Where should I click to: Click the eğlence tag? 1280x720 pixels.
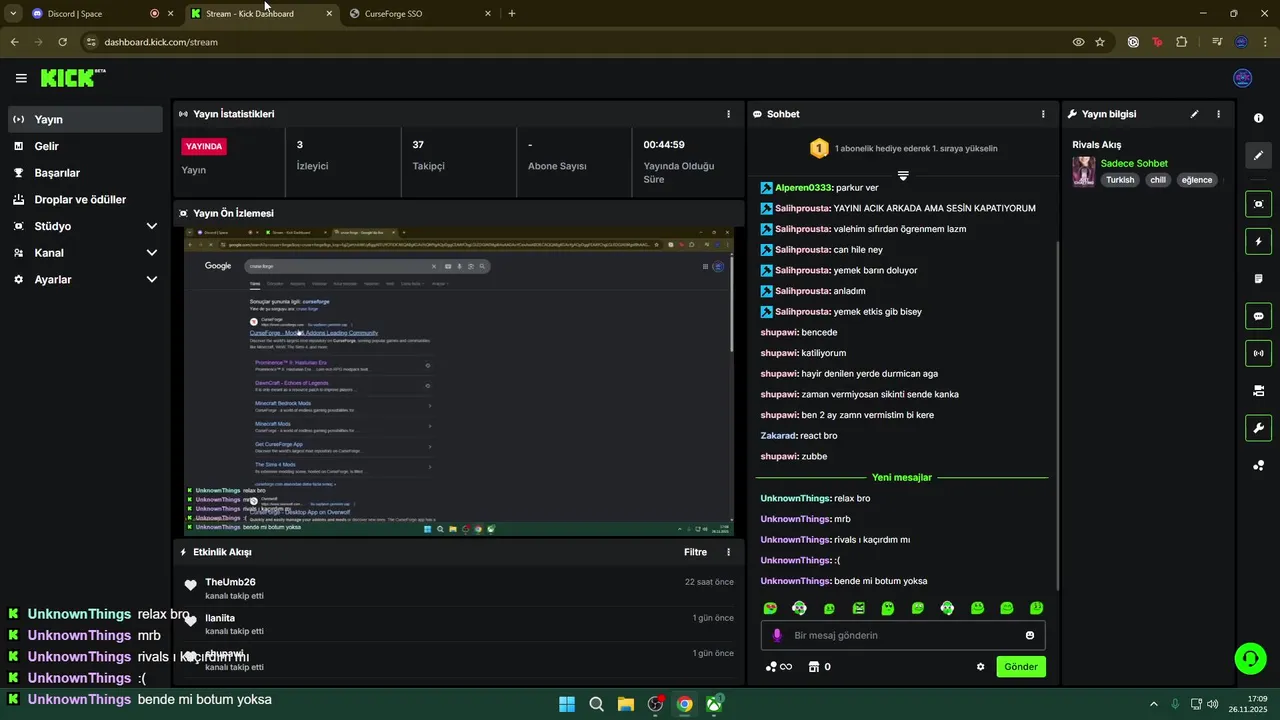click(1196, 180)
